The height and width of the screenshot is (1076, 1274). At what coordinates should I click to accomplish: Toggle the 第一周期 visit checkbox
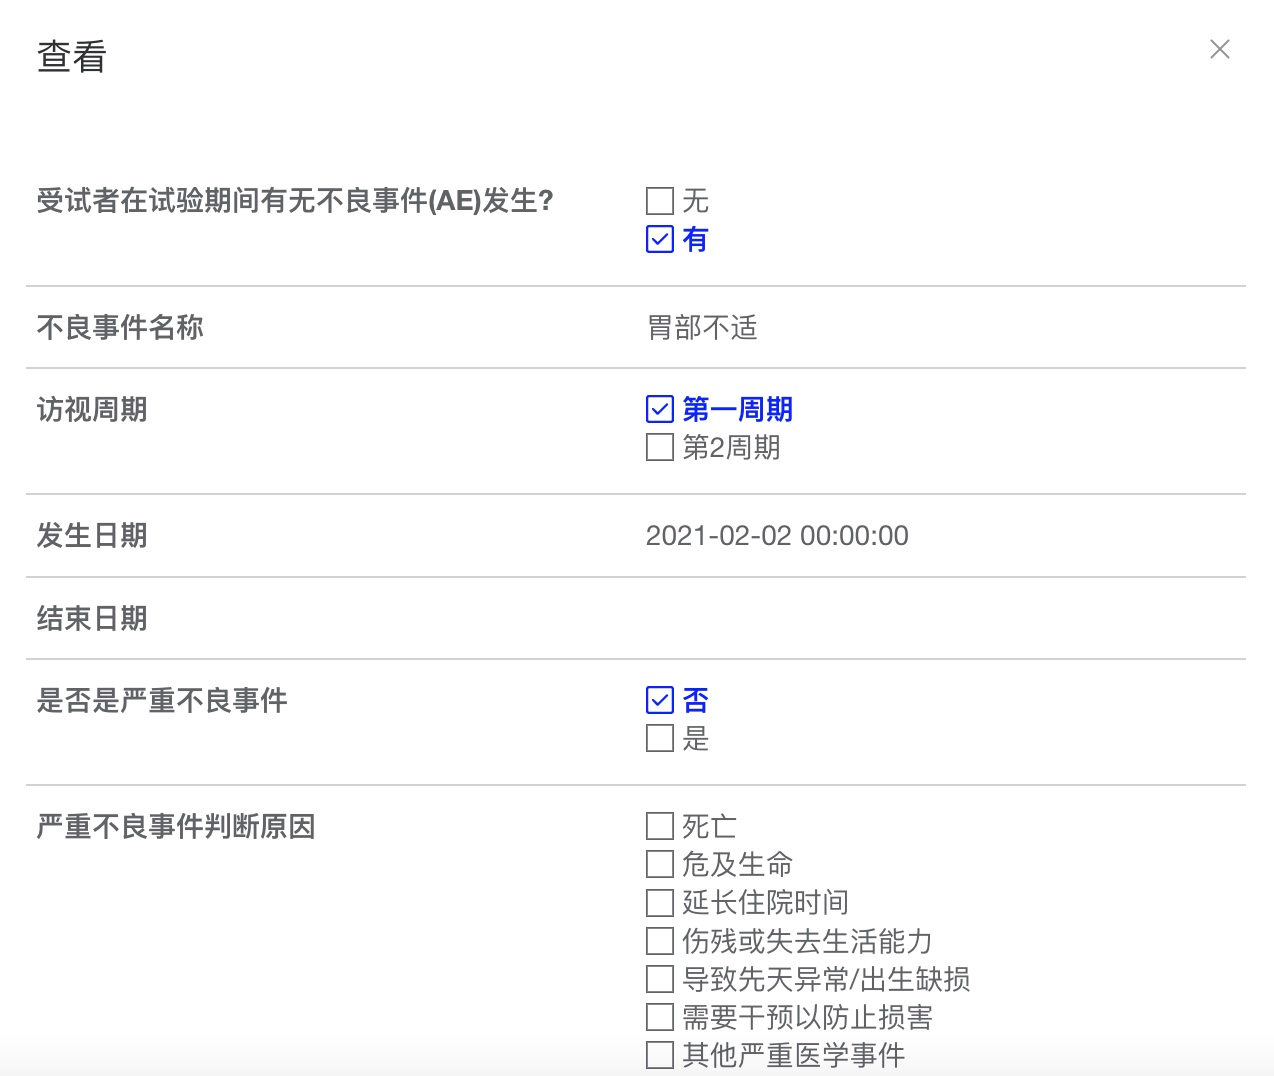point(660,410)
